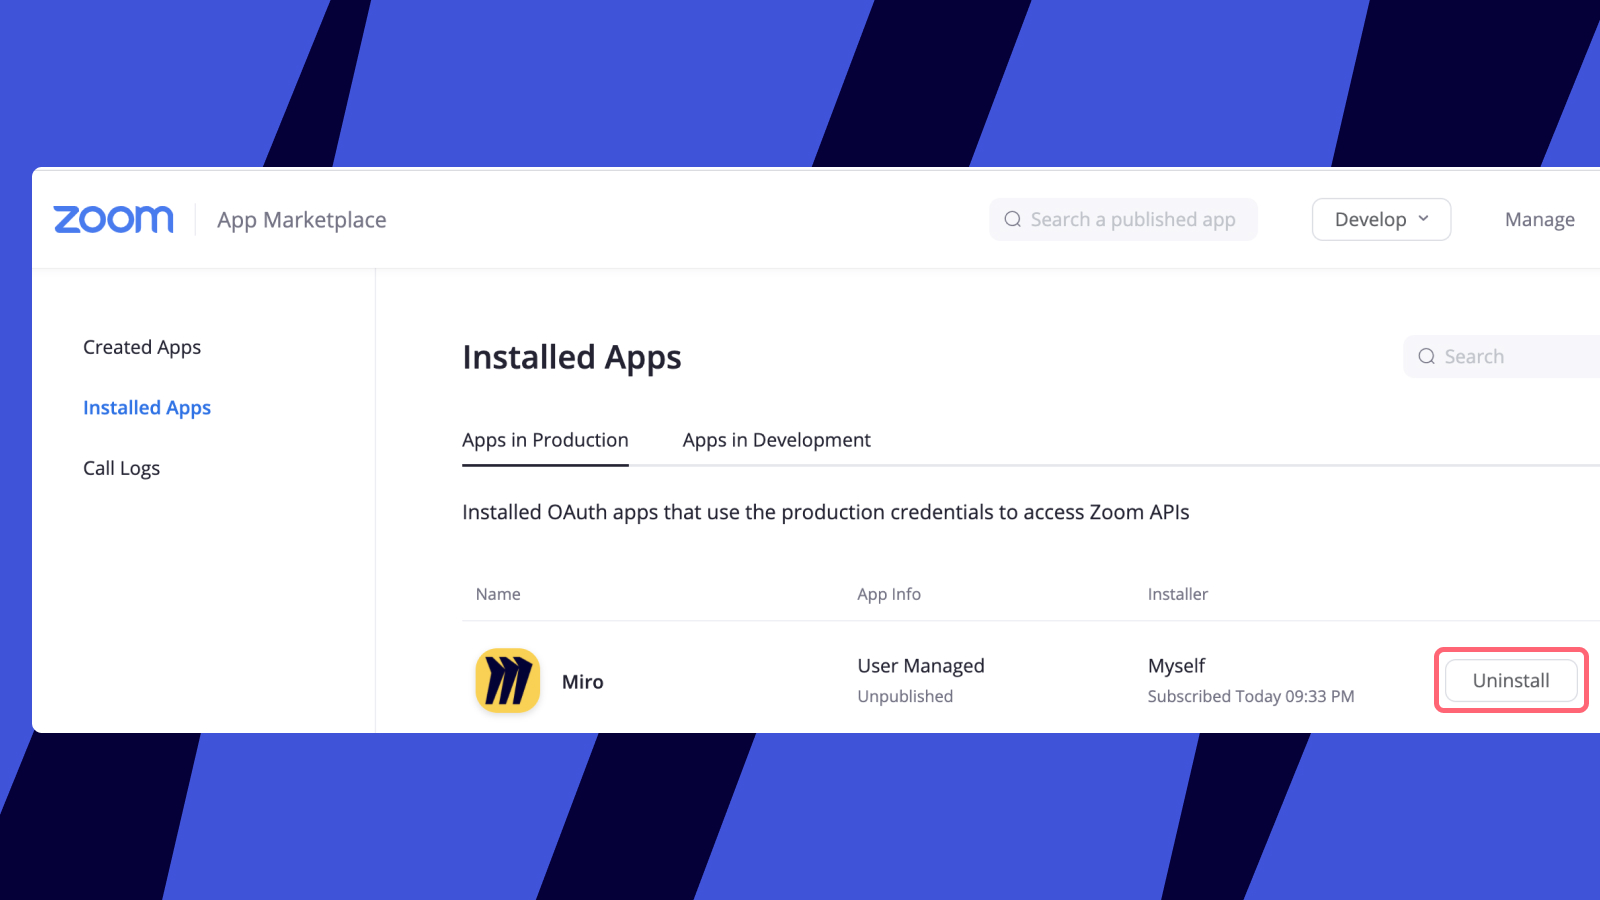Click magnifier icon in Installed Apps search
This screenshot has width=1600, height=900.
(x=1426, y=357)
